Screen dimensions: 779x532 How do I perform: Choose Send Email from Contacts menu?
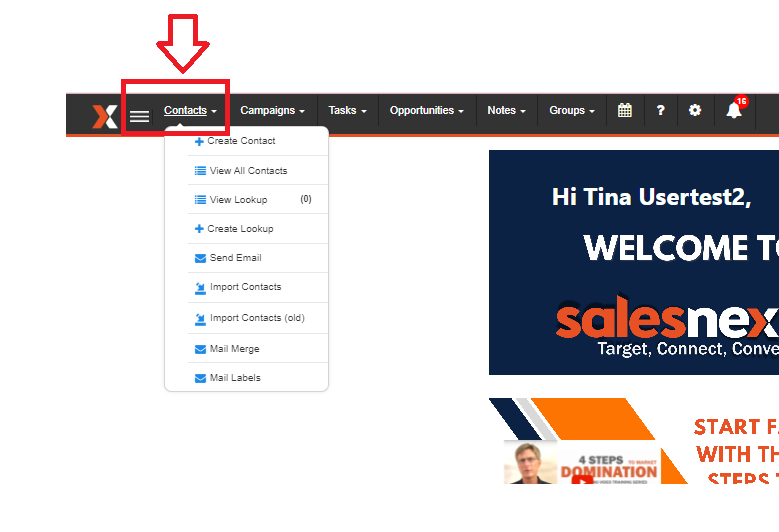[235, 258]
